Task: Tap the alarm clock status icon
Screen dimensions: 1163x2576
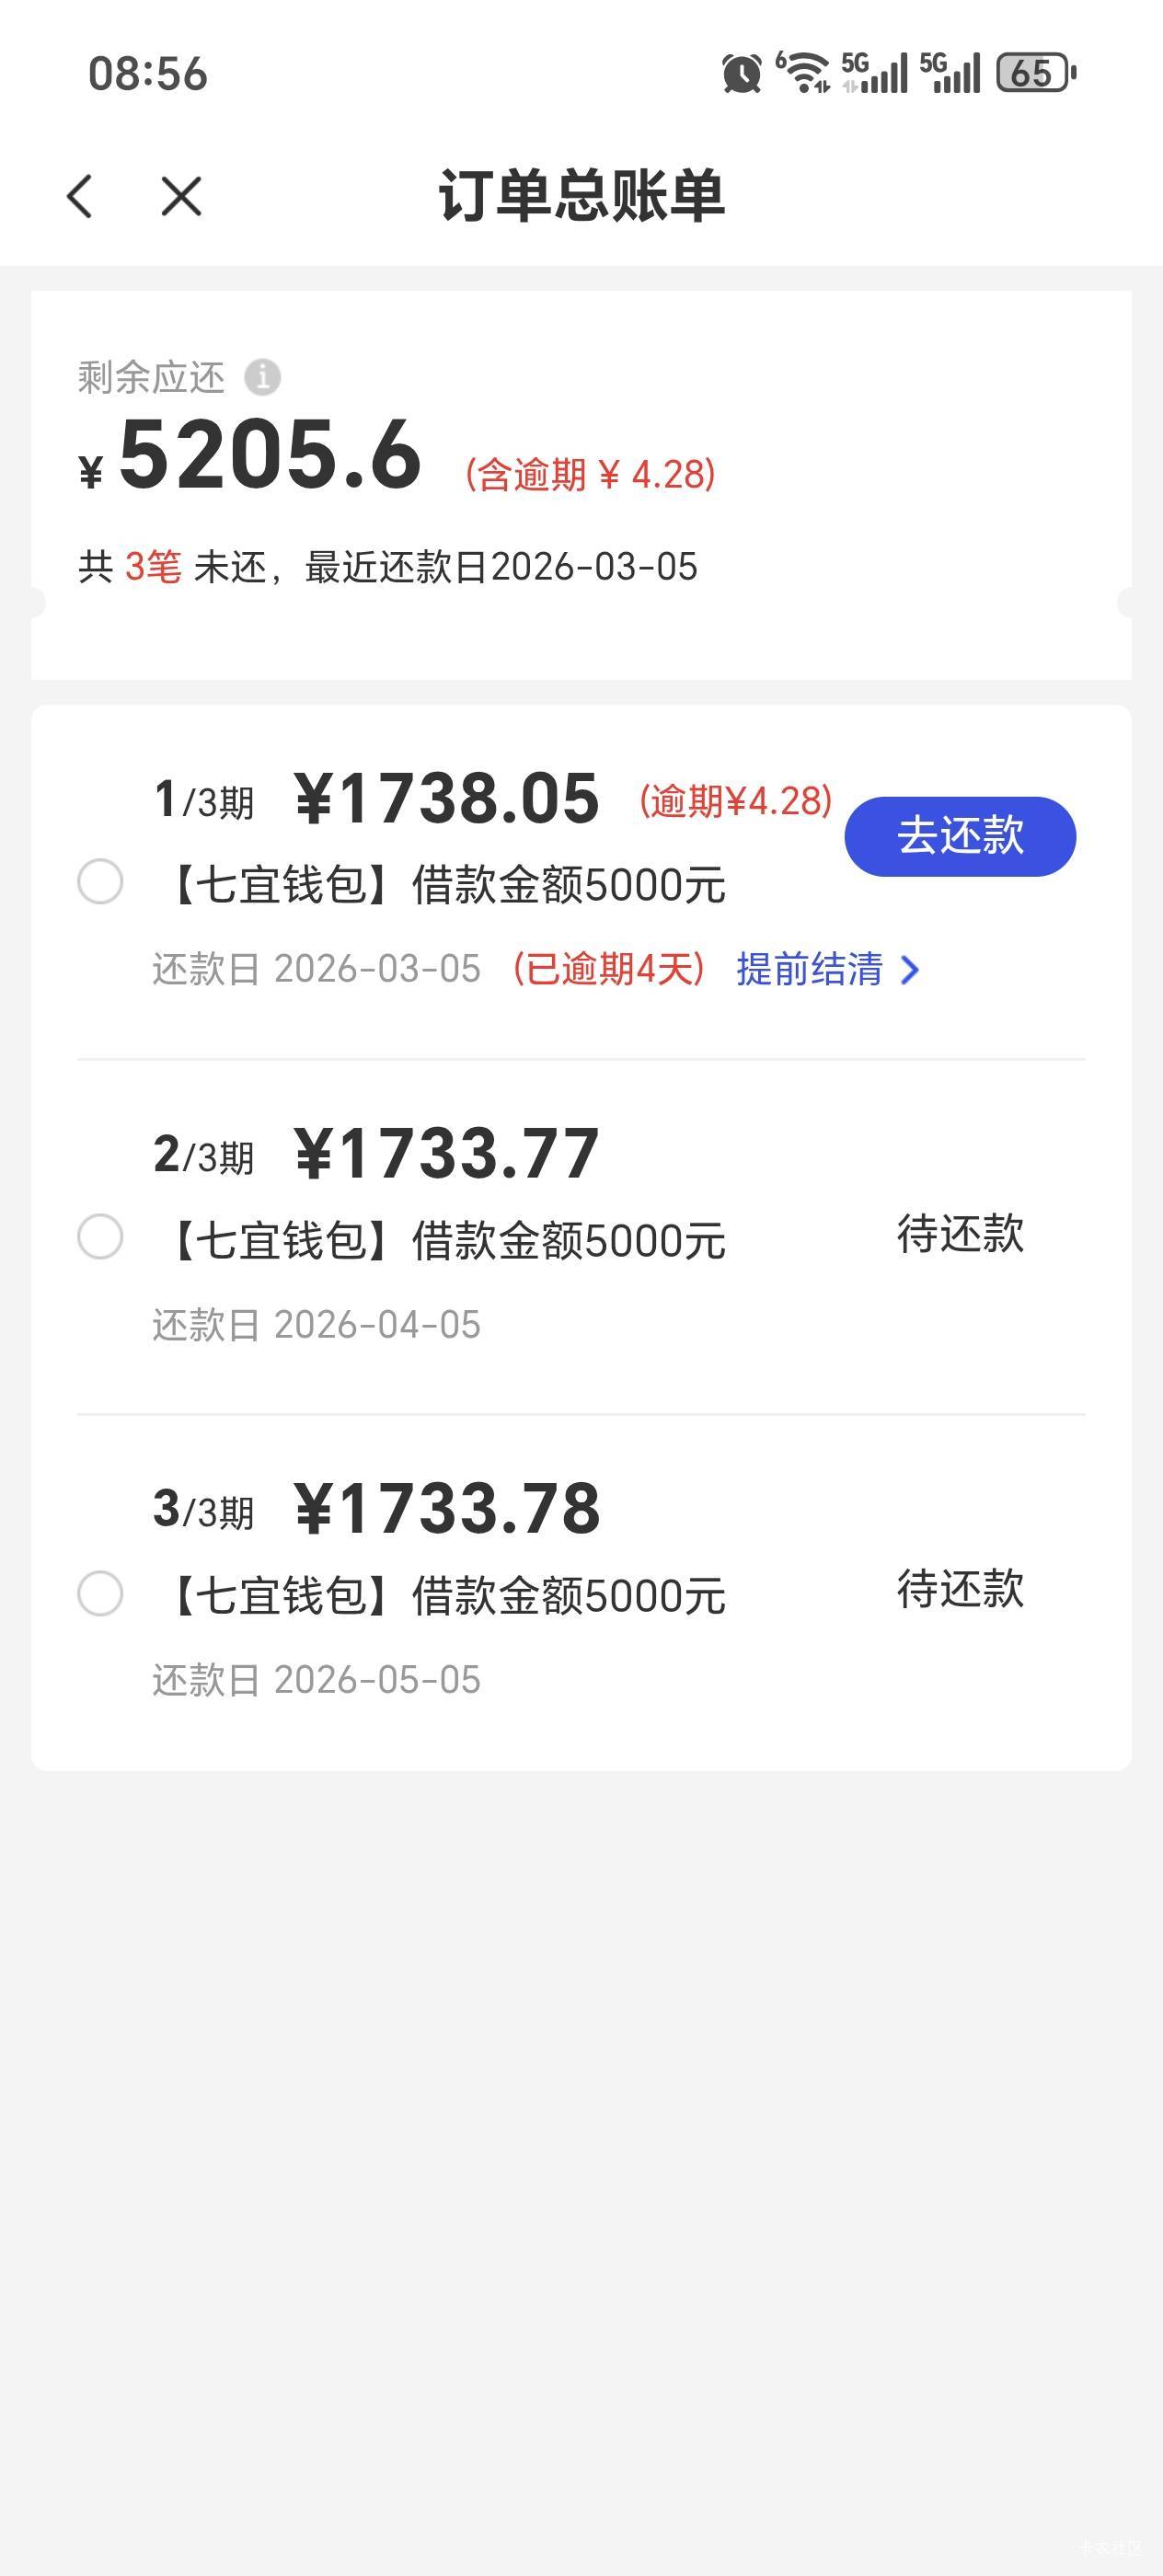Action: (741, 74)
